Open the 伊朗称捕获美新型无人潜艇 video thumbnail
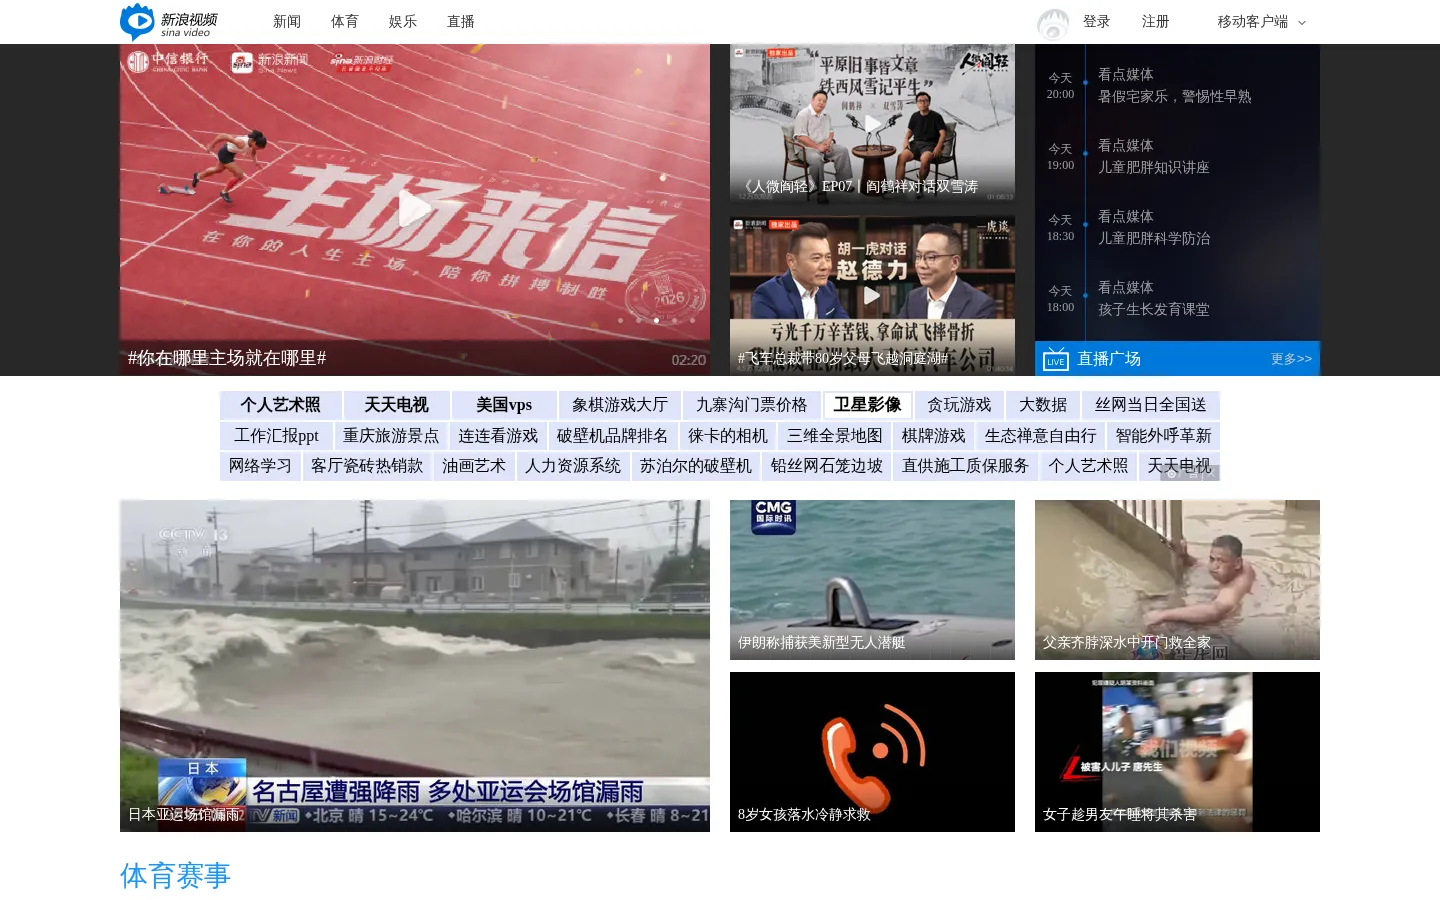This screenshot has height=900, width=1440. tap(872, 580)
